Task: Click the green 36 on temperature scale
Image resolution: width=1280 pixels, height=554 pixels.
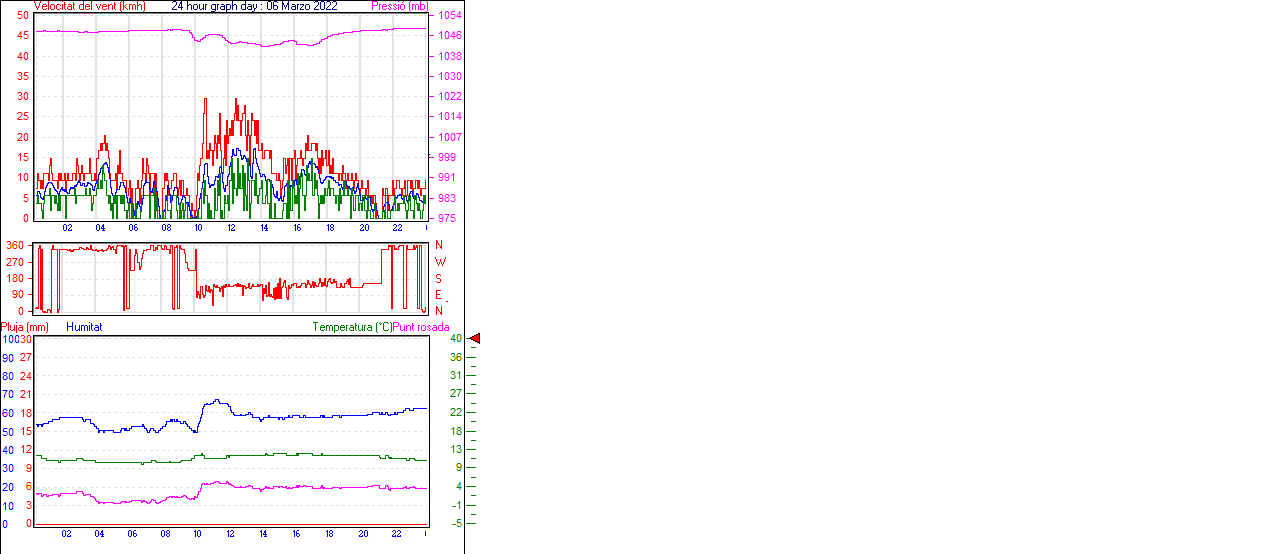Action: tap(455, 357)
